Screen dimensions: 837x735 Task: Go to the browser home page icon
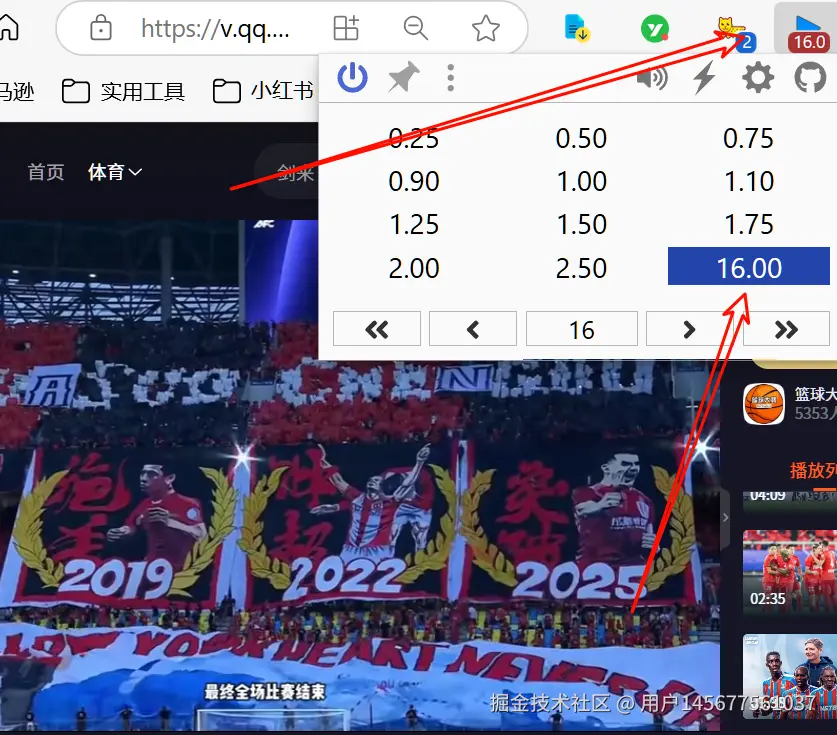9,27
